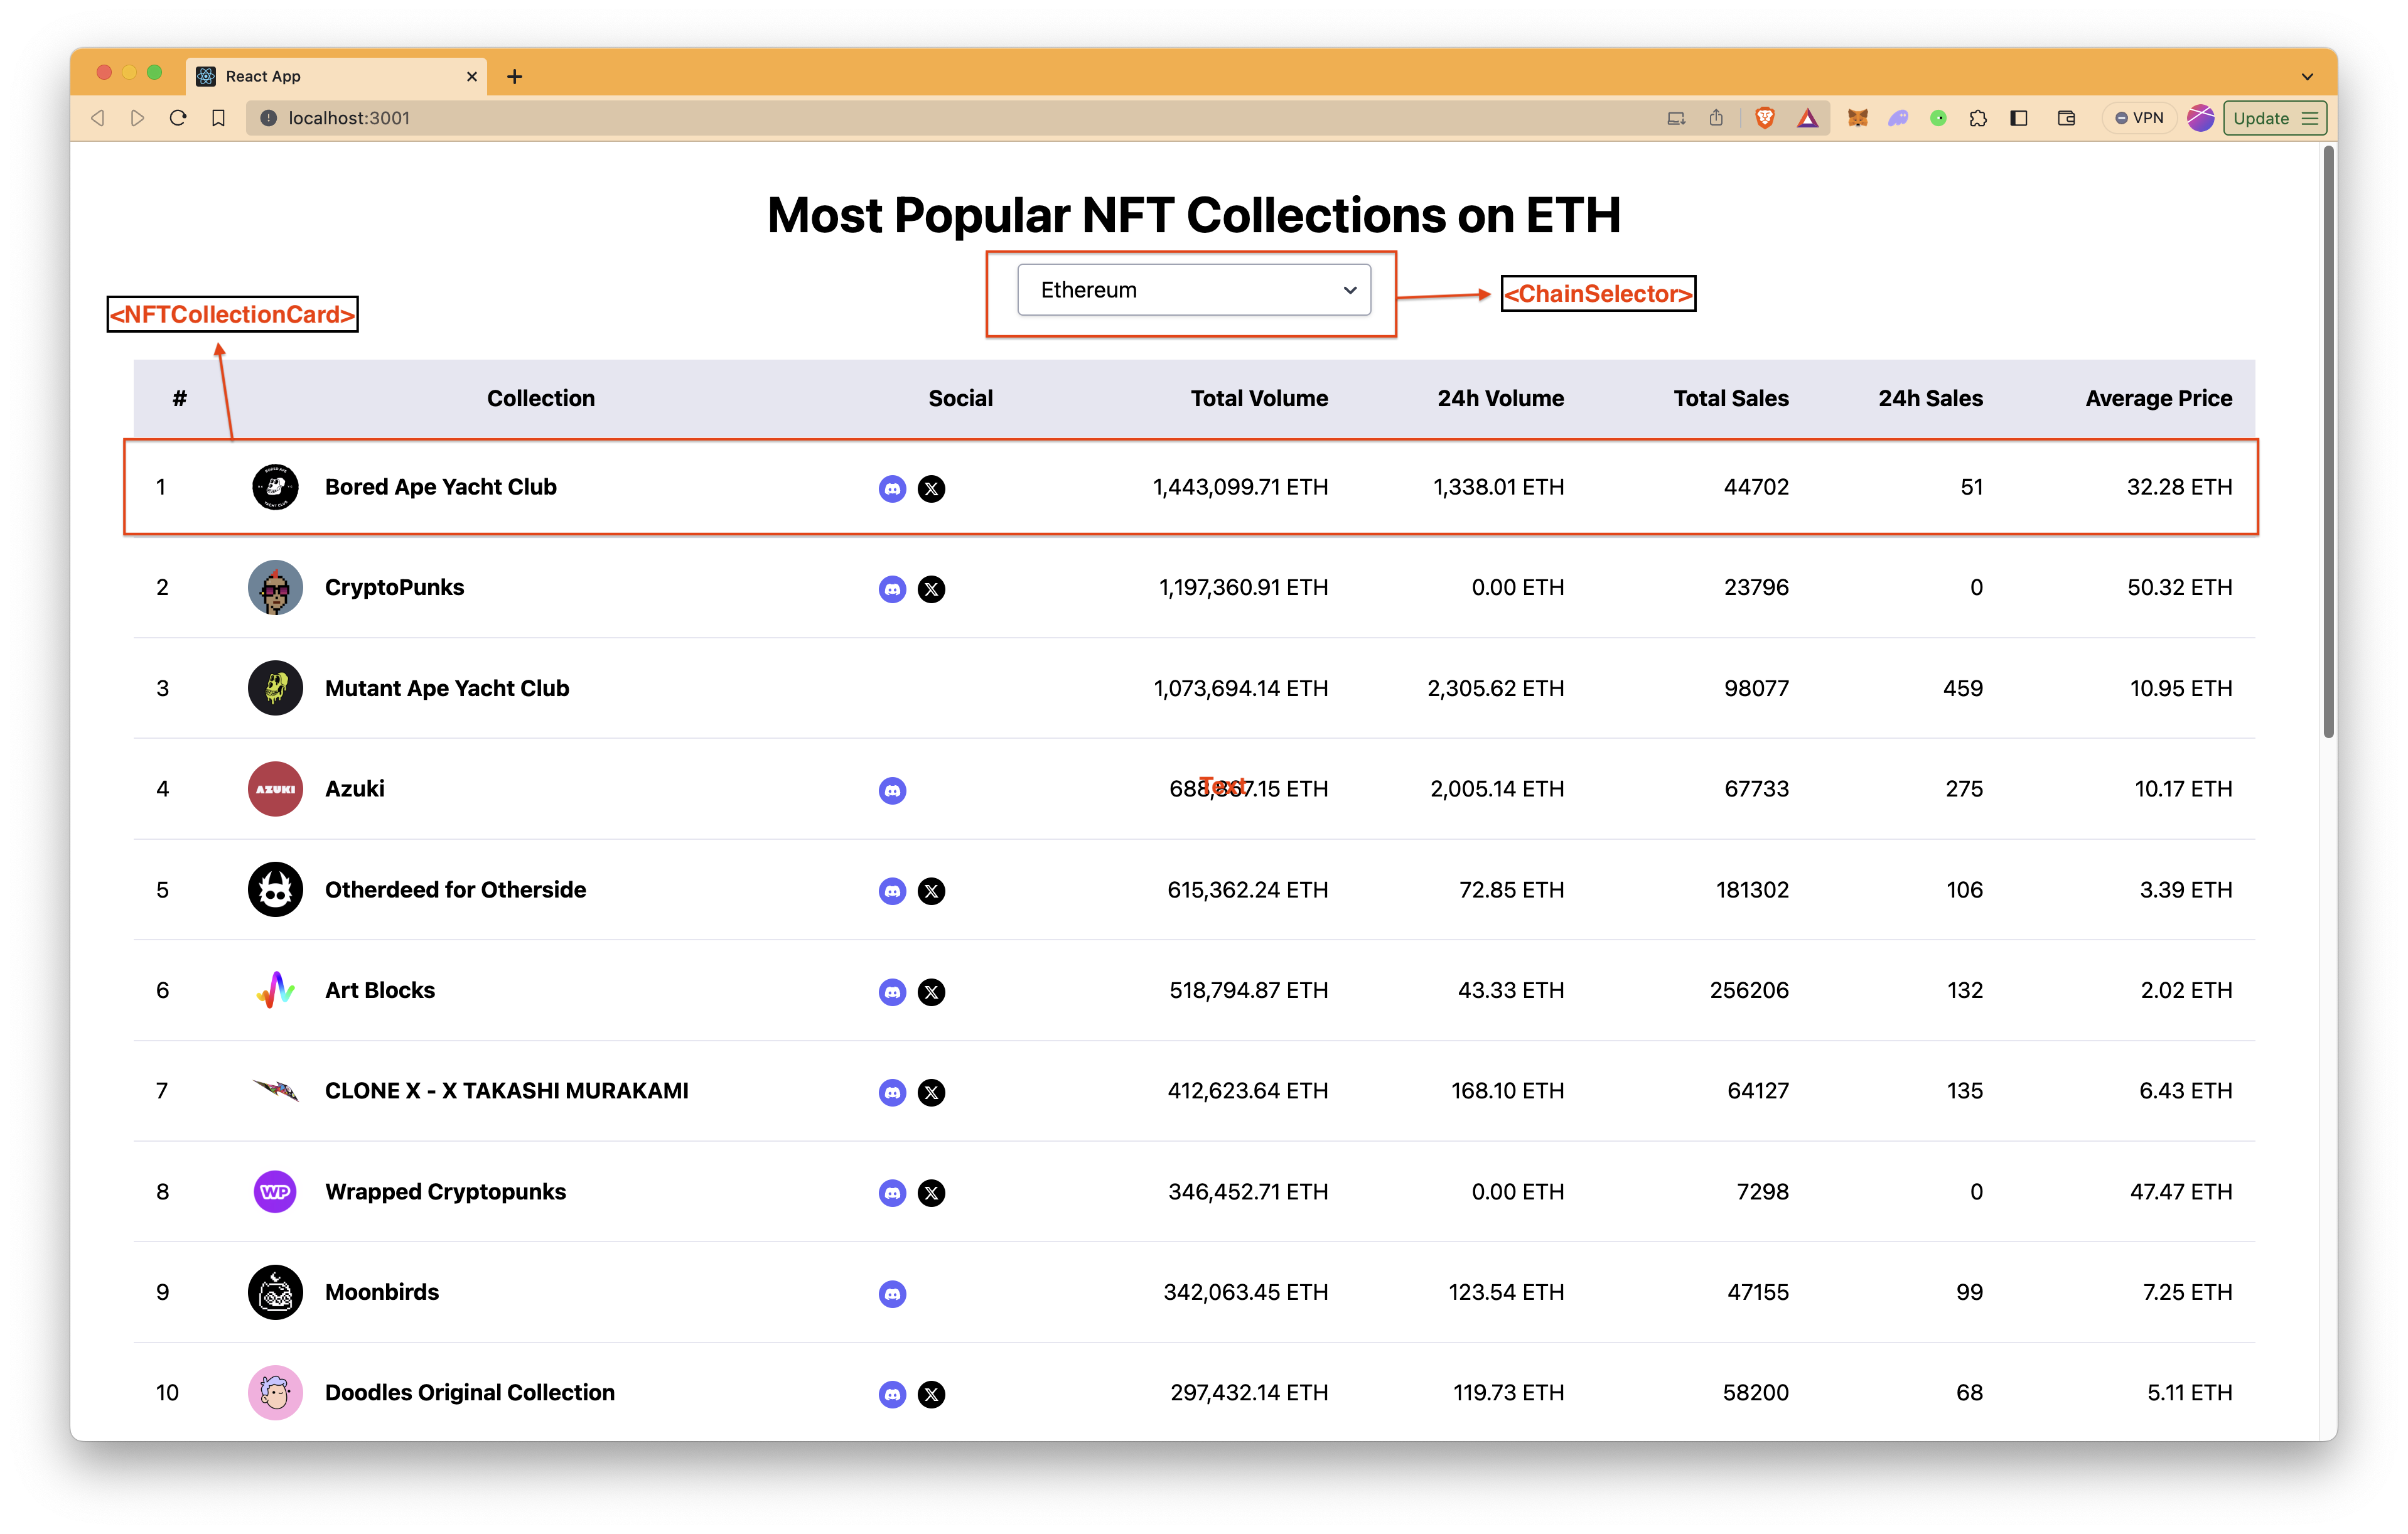
Task: Click the Most Popular NFT Collections heading
Action: pos(1193,215)
